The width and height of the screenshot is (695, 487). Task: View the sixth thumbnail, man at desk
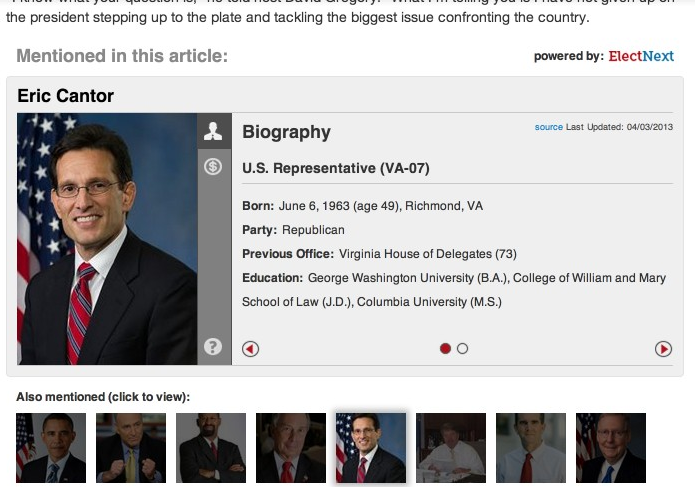[451, 448]
